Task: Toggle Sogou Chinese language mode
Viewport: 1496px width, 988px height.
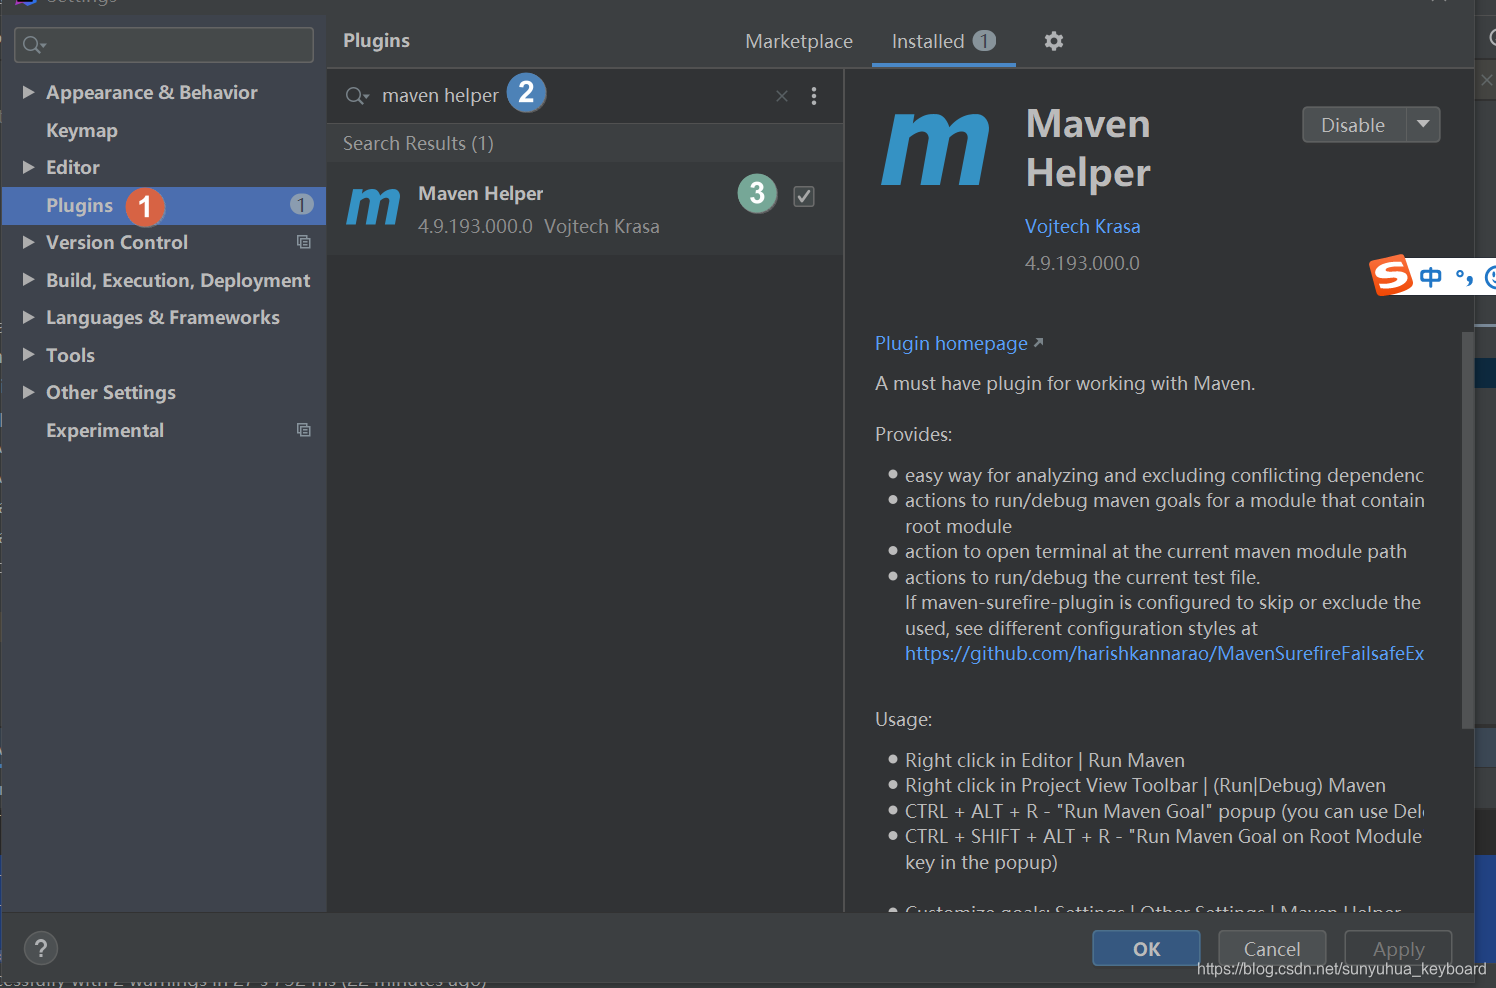Action: [x=1431, y=277]
